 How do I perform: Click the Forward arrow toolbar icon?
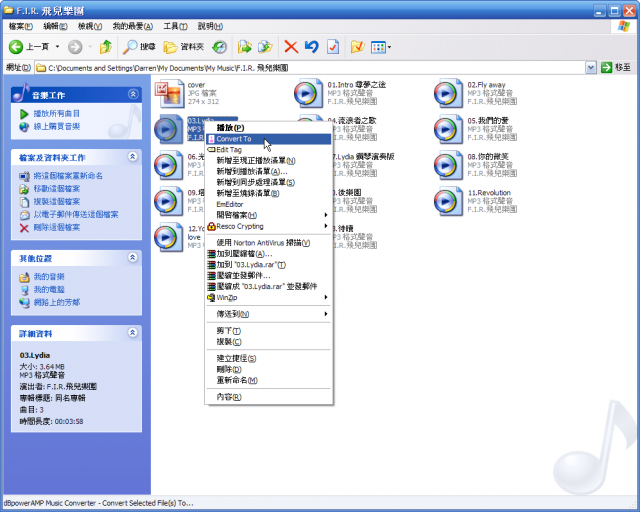(x=75, y=47)
